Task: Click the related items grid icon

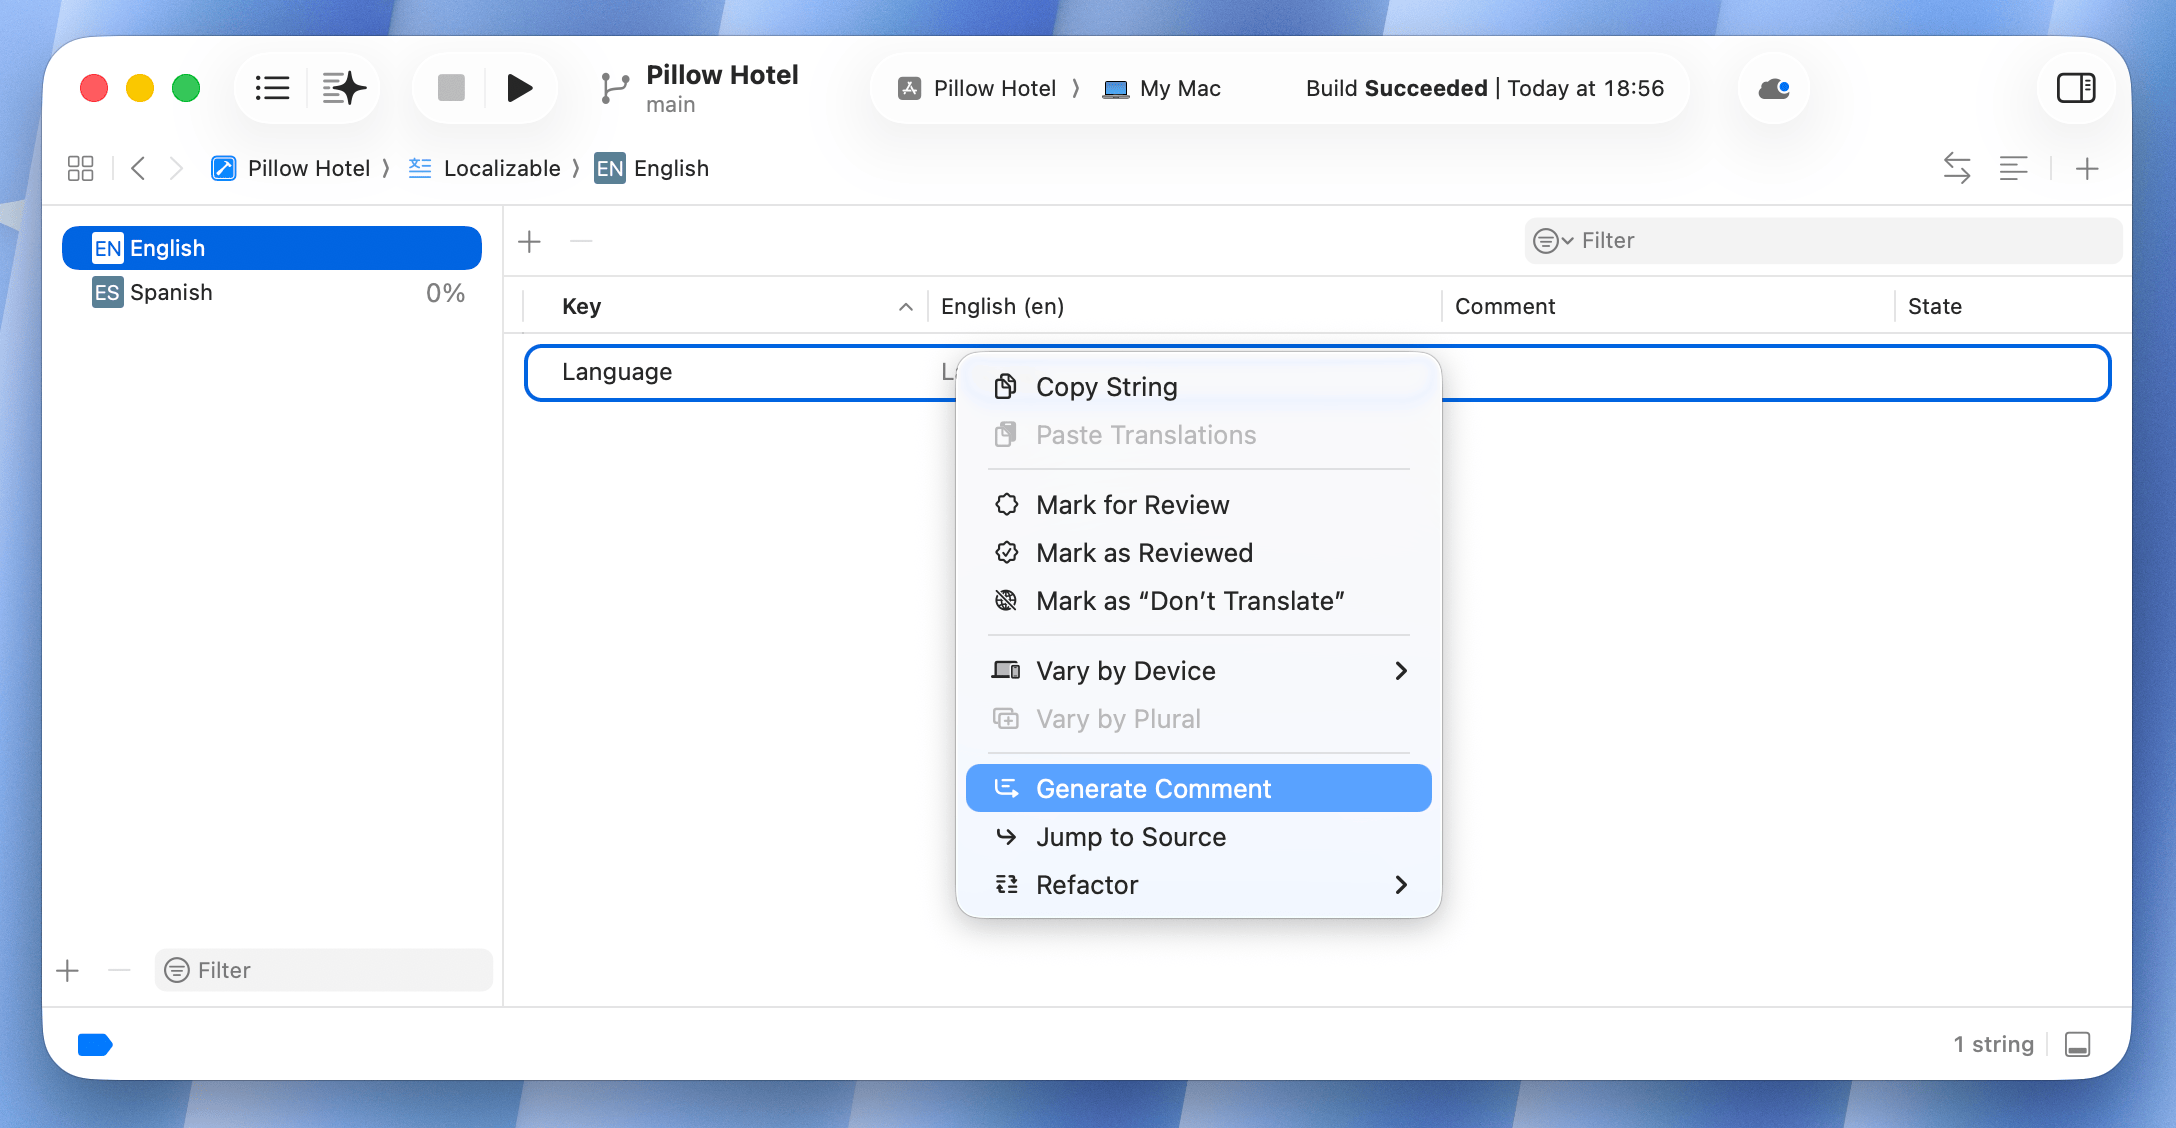Action: tap(80, 168)
